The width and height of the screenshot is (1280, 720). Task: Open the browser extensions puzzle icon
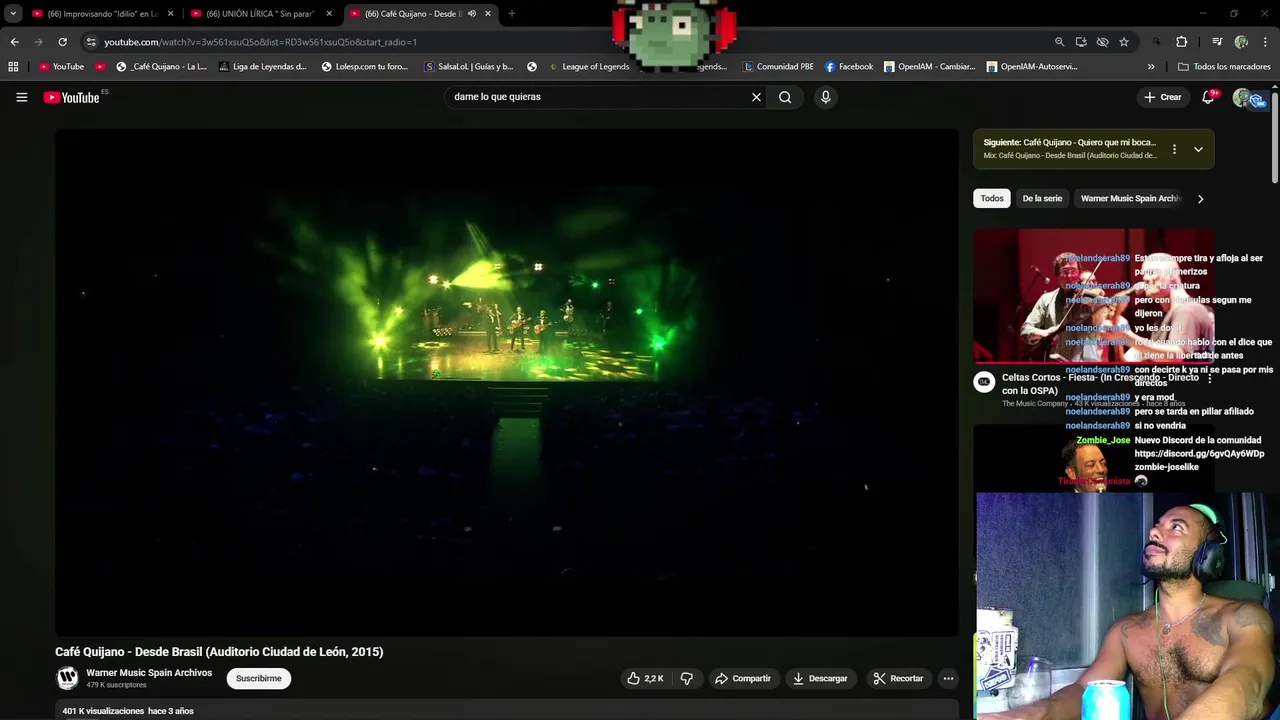coord(1181,42)
